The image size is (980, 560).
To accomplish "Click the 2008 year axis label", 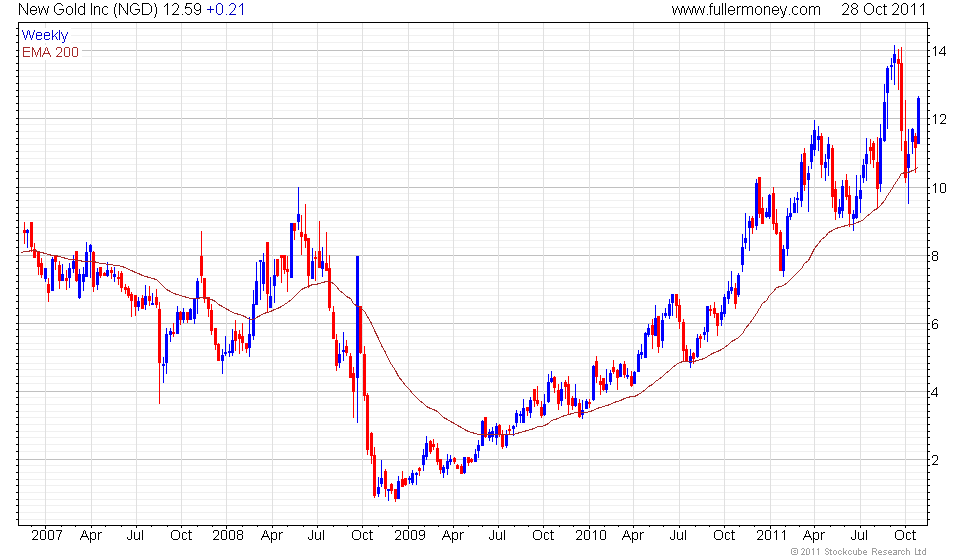I will pyautogui.click(x=228, y=536).
